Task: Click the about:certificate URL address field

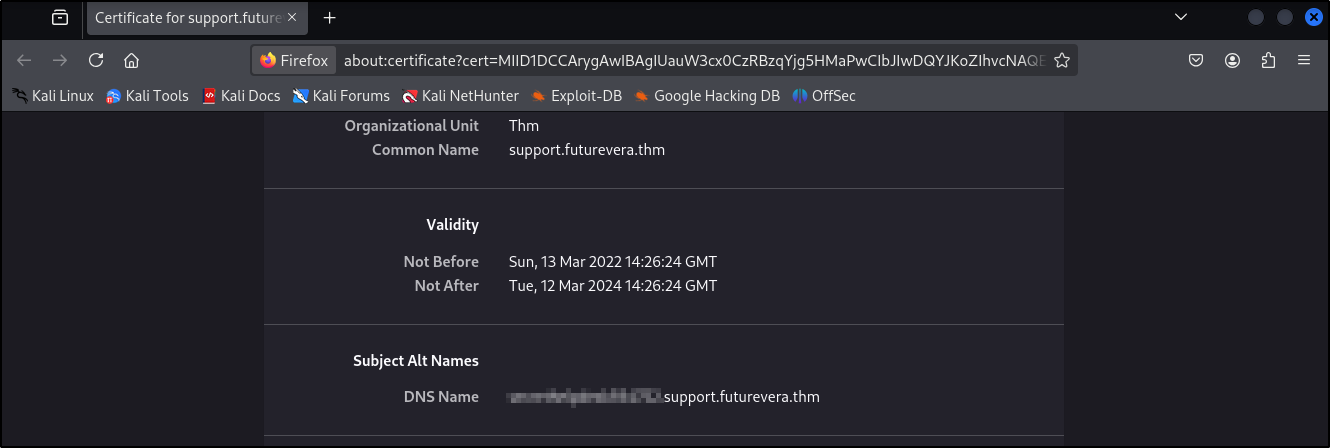Action: [x=690, y=60]
